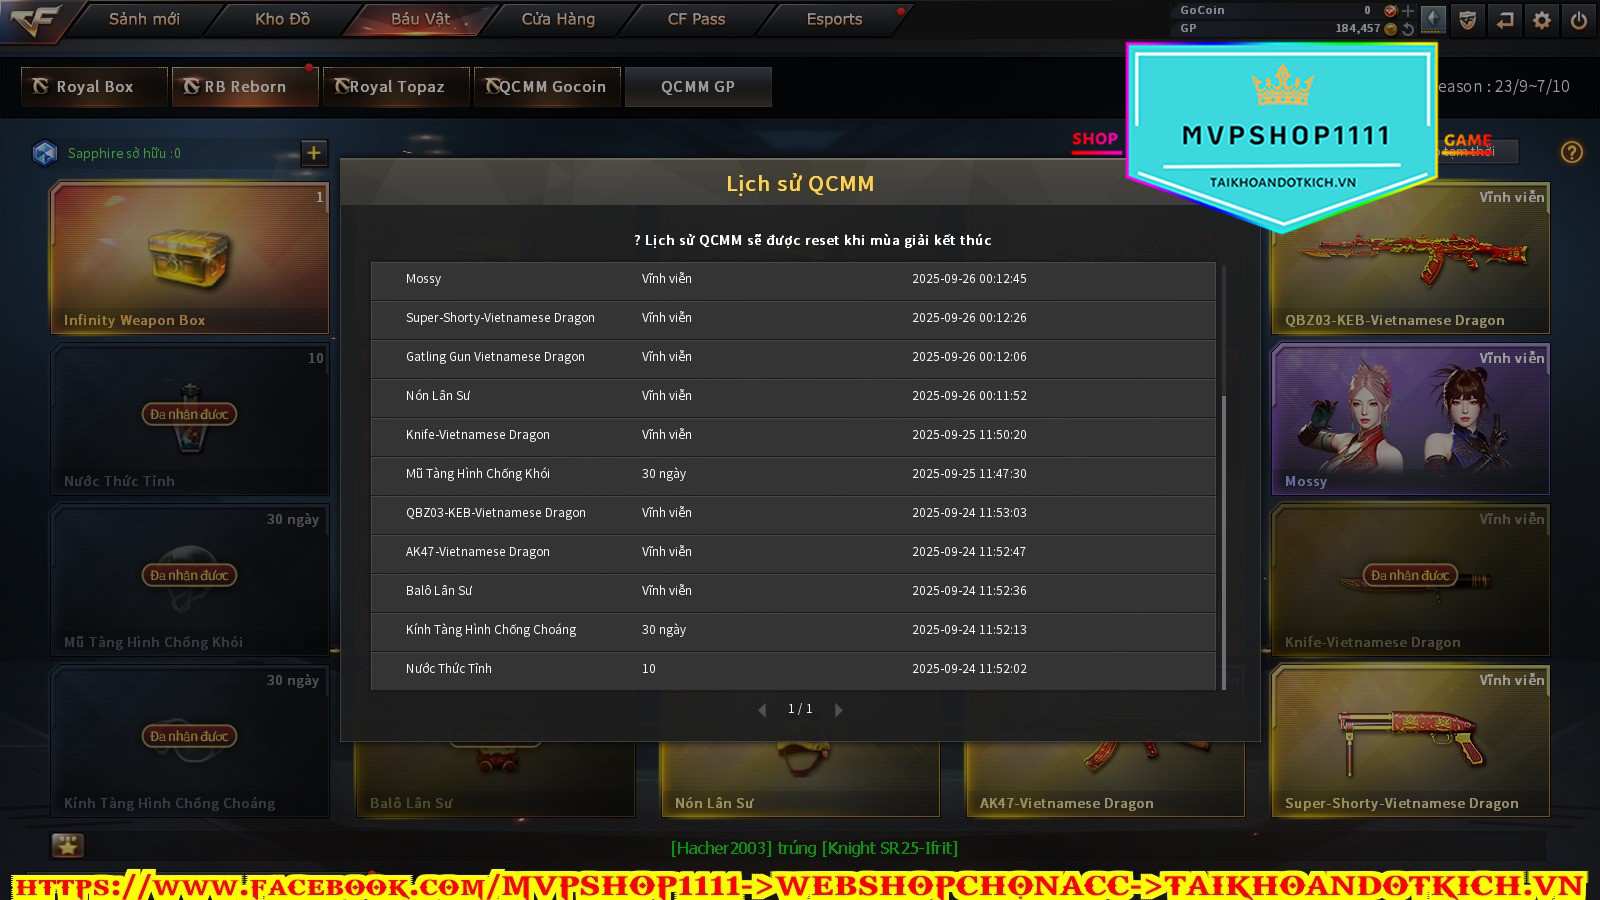Click the power exit icon
The height and width of the screenshot is (900, 1600).
pyautogui.click(x=1579, y=20)
